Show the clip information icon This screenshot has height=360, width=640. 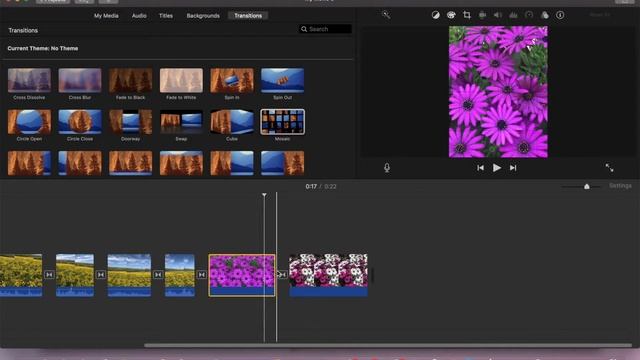560,15
